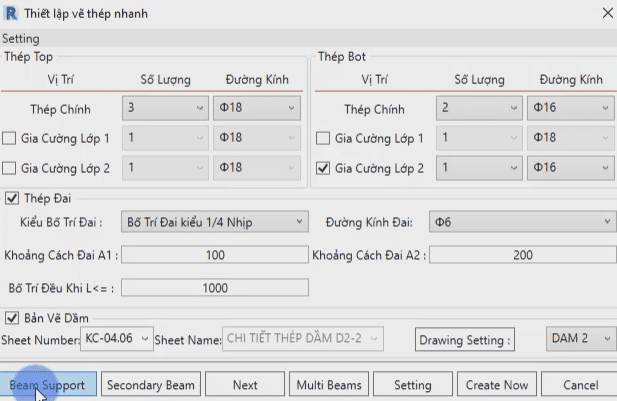Click the Create Now button
The image size is (617, 401).
tap(497, 384)
